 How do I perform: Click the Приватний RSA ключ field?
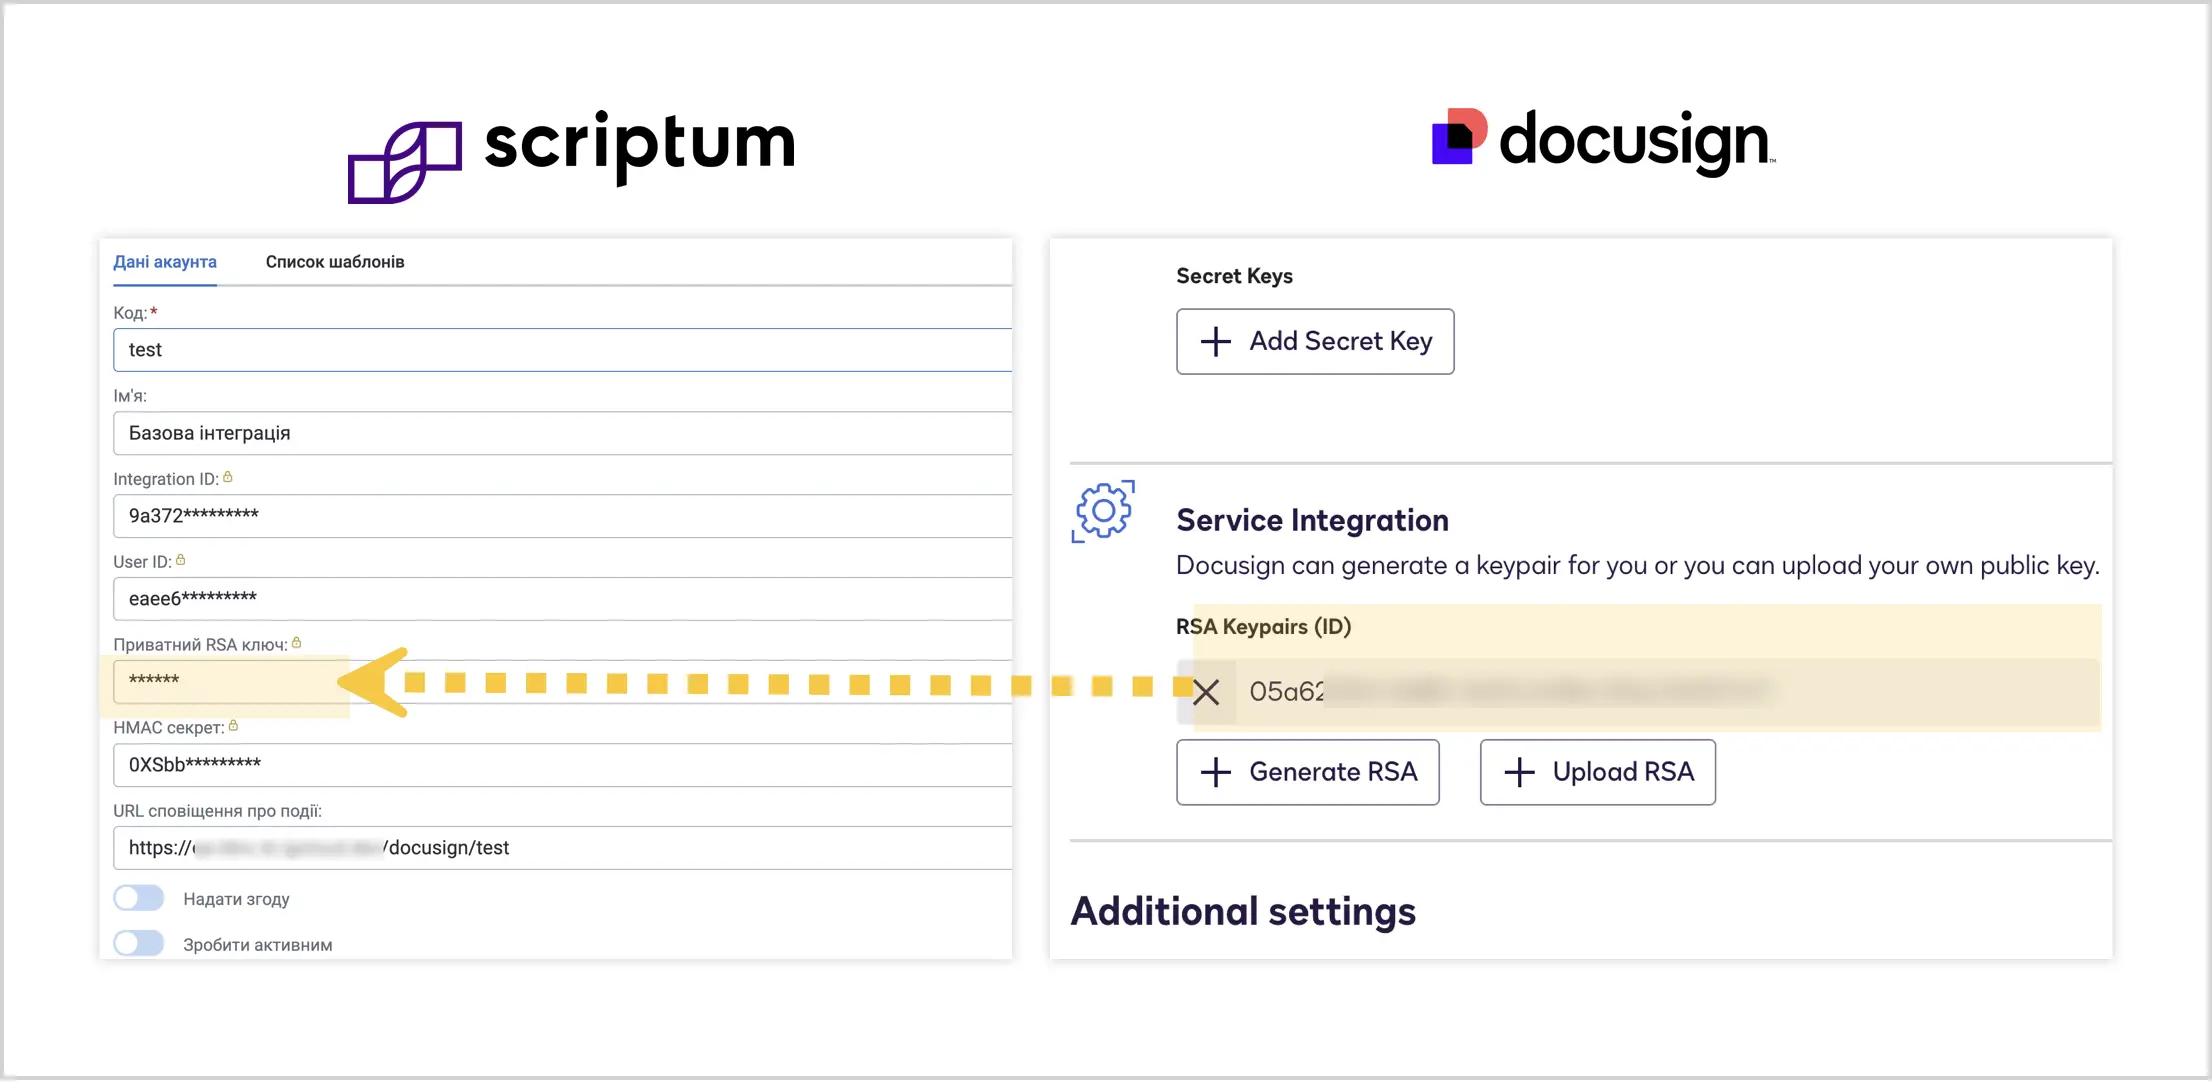(x=563, y=681)
